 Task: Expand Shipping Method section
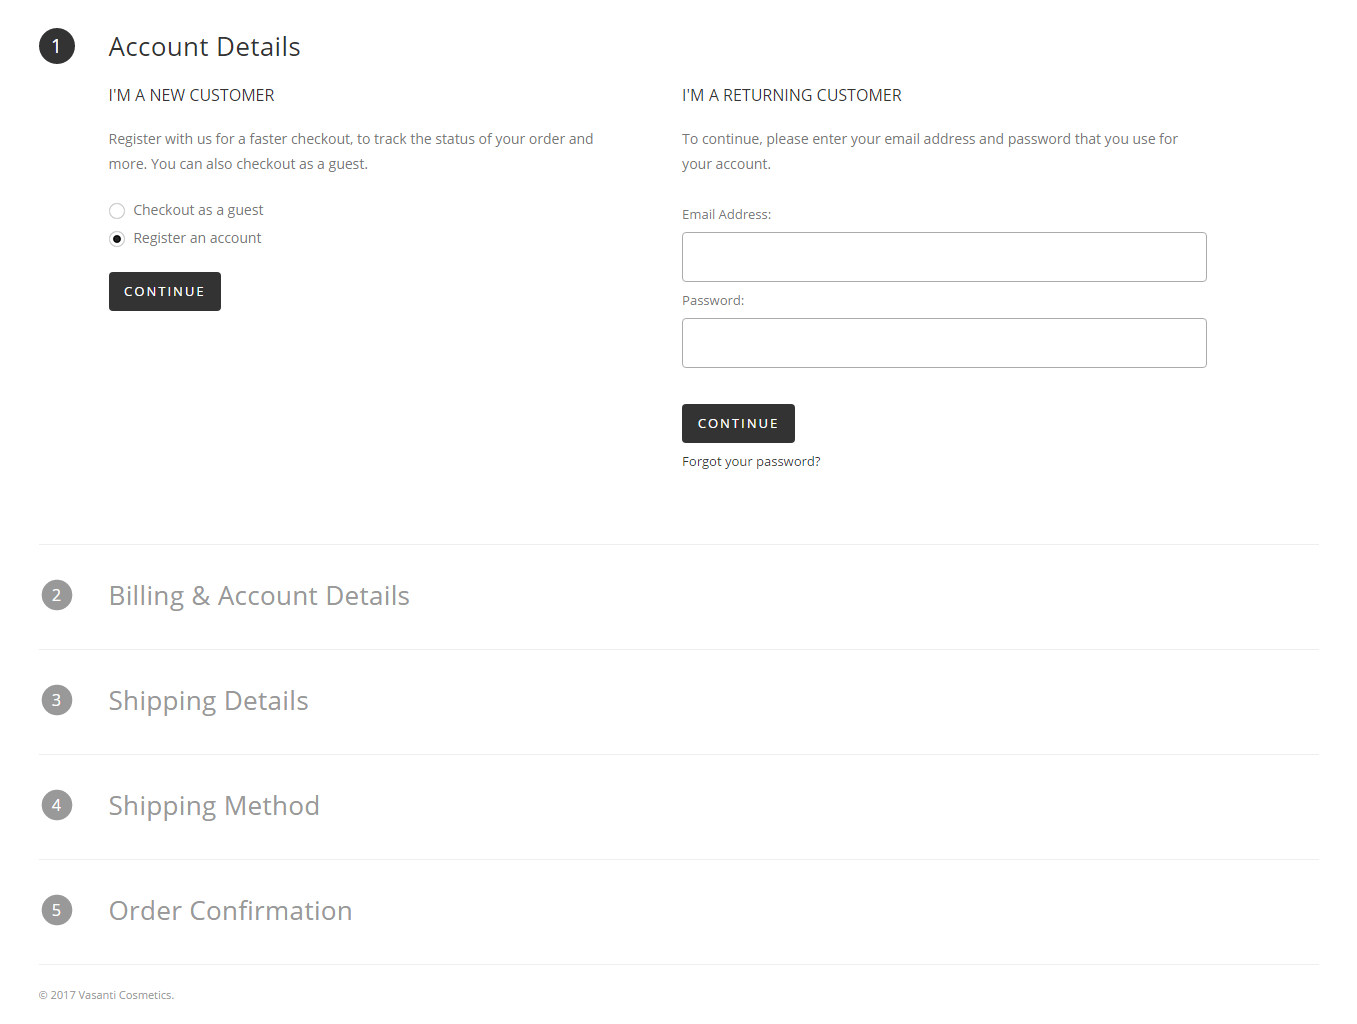point(214,806)
